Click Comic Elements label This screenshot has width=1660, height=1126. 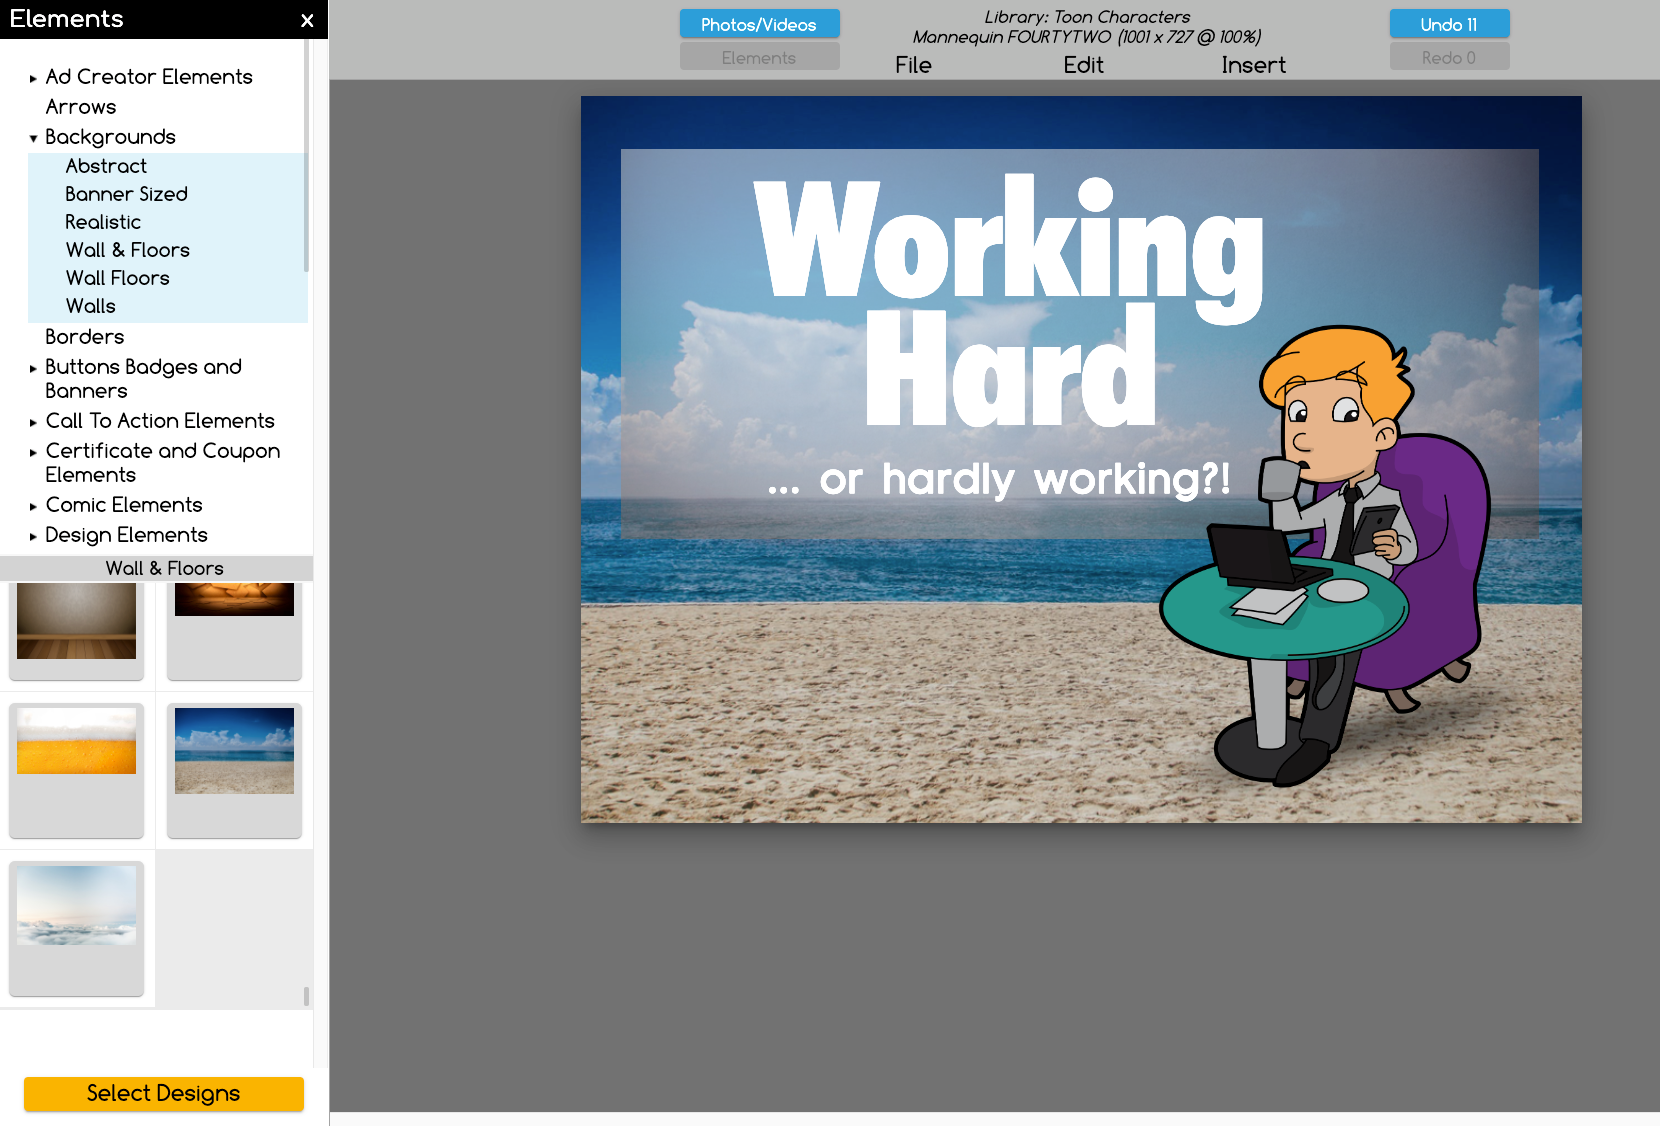[124, 505]
